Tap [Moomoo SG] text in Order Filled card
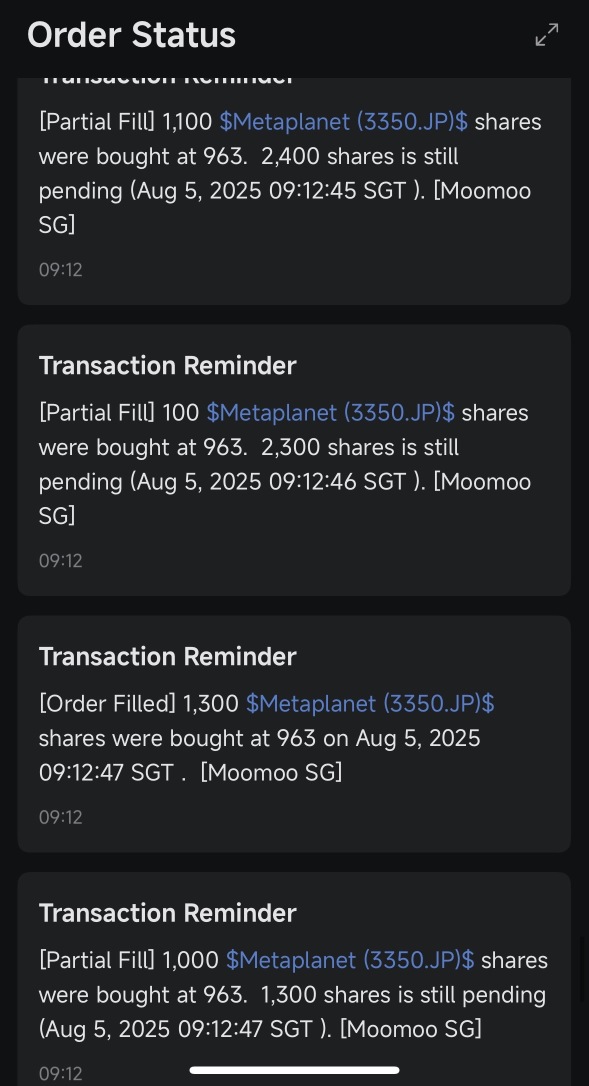Image resolution: width=589 pixels, height=1086 pixels. (271, 772)
